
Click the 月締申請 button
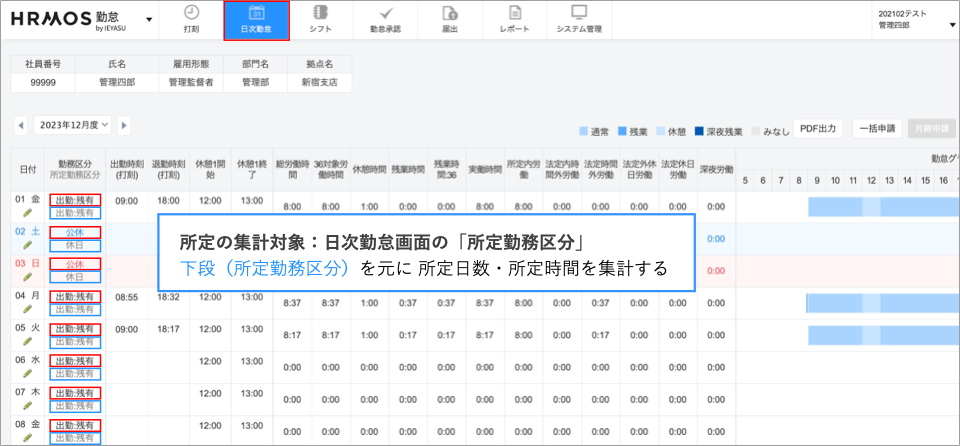pos(930,129)
